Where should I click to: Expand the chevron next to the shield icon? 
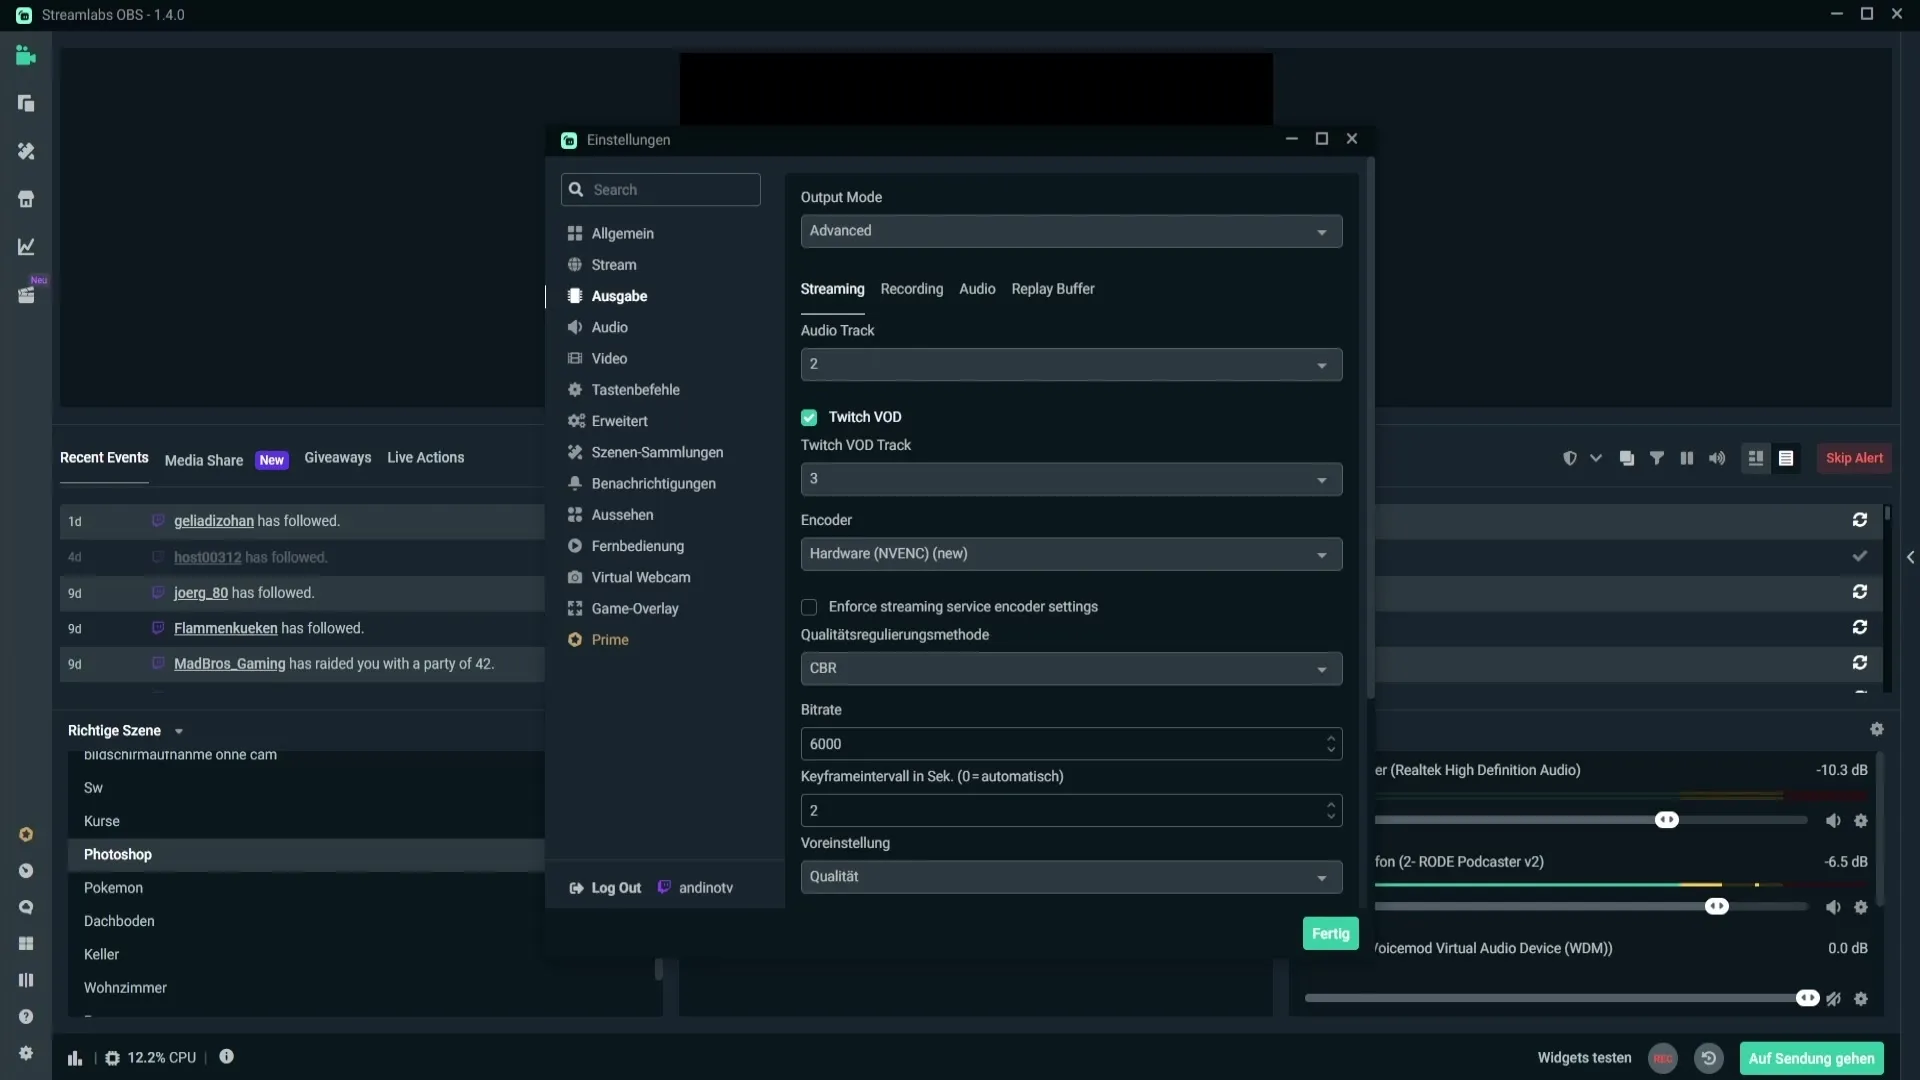(1596, 458)
